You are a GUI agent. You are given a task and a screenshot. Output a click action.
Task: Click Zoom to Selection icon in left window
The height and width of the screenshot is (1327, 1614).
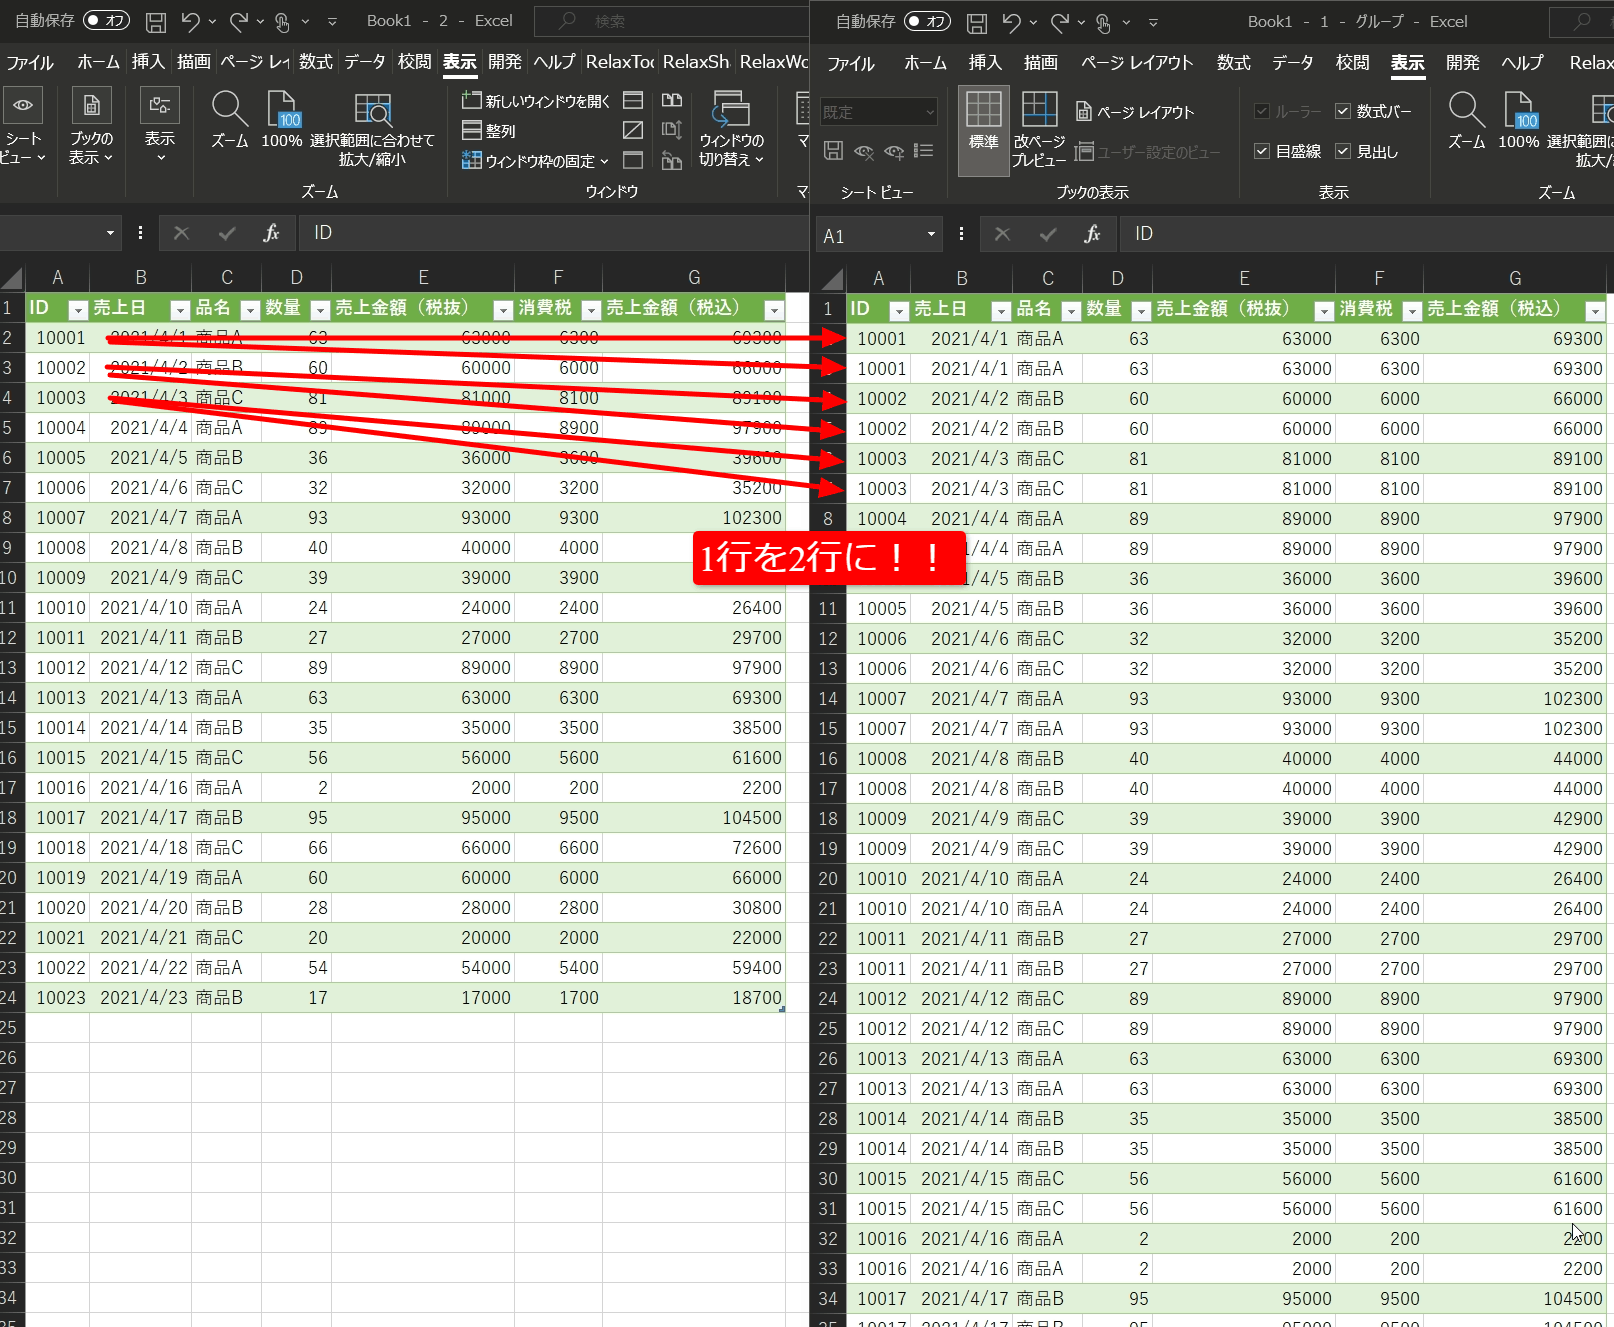click(372, 110)
